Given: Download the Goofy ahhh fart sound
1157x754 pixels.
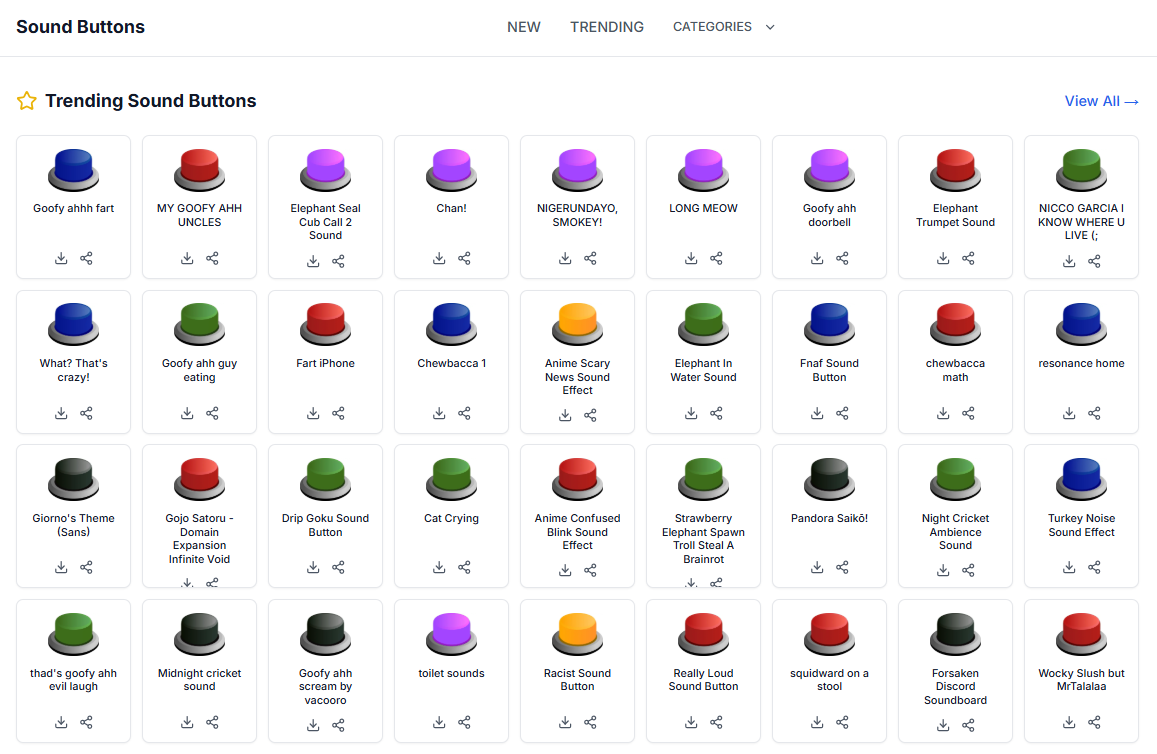Looking at the screenshot, I should pyautogui.click(x=61, y=258).
